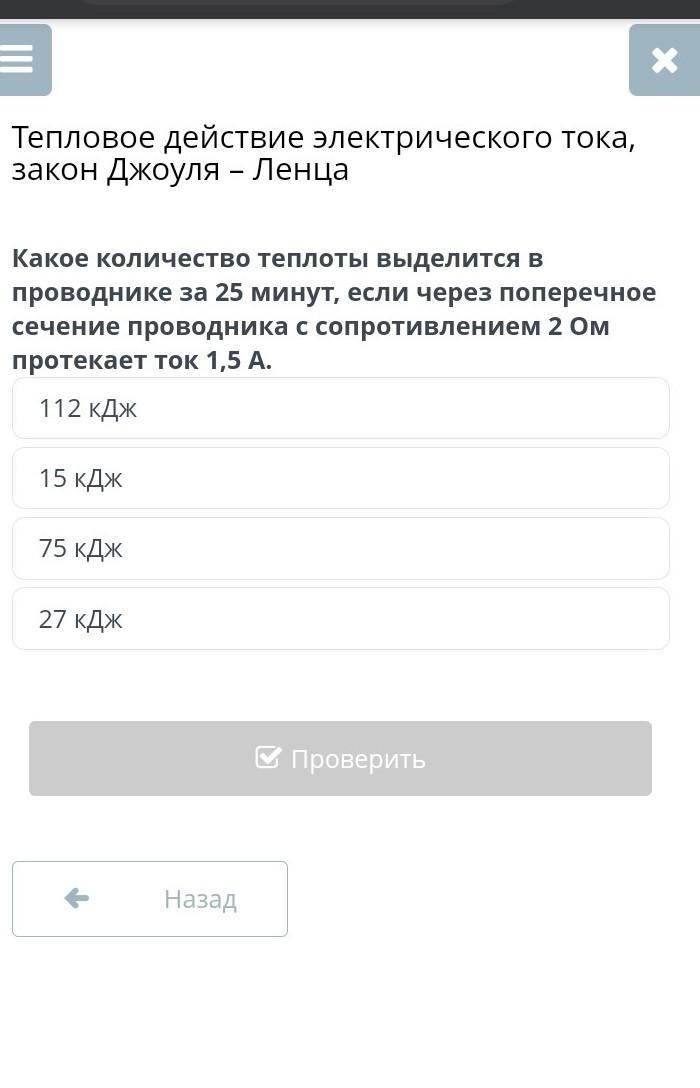The height and width of the screenshot is (1088, 700).
Task: Close the quiz with the X icon
Action: pyautogui.click(x=664, y=60)
